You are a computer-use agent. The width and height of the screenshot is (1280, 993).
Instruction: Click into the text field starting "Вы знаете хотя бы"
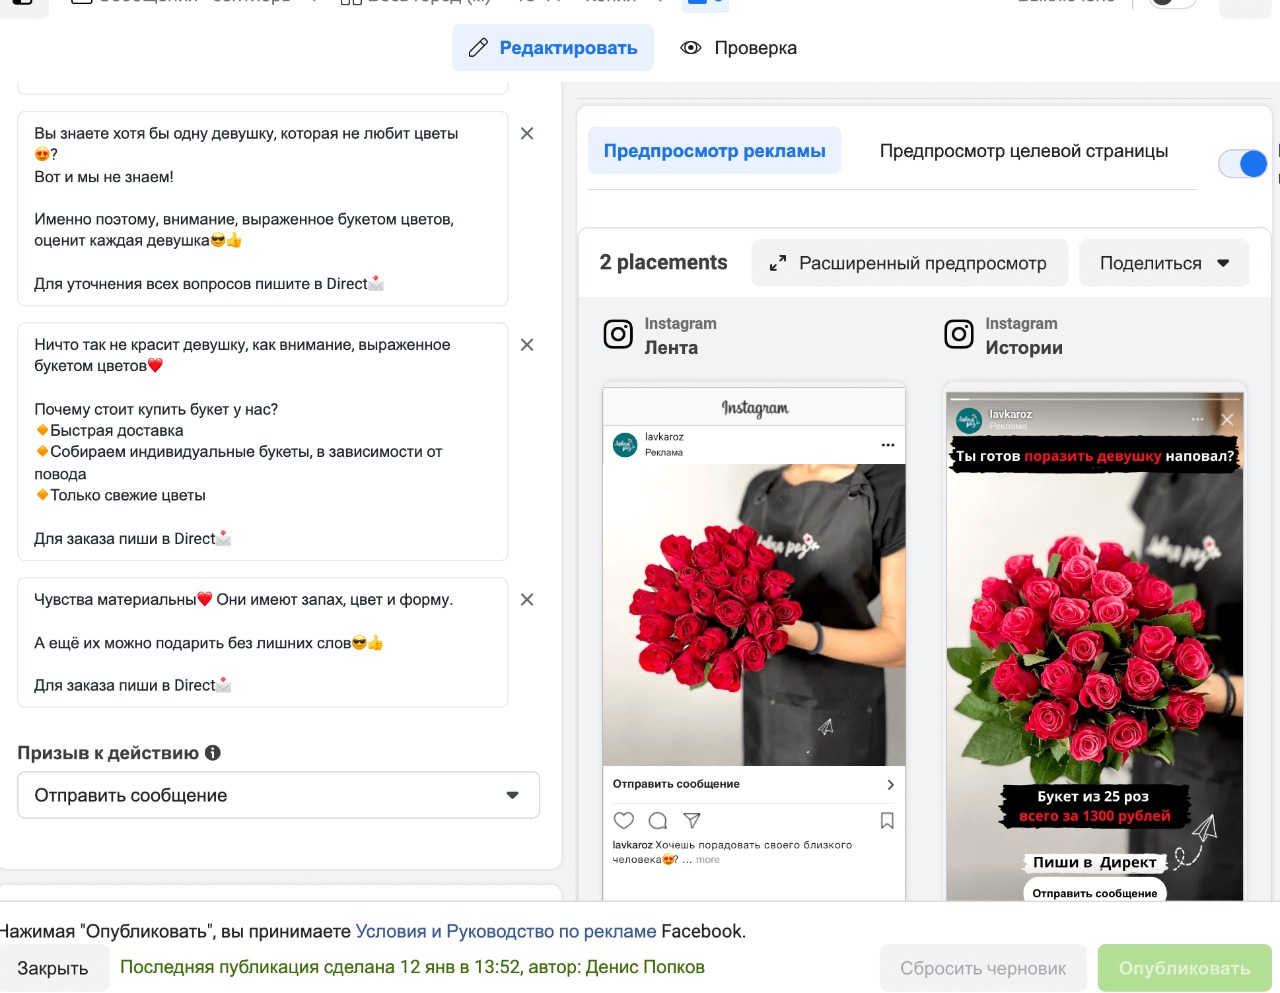click(263, 209)
